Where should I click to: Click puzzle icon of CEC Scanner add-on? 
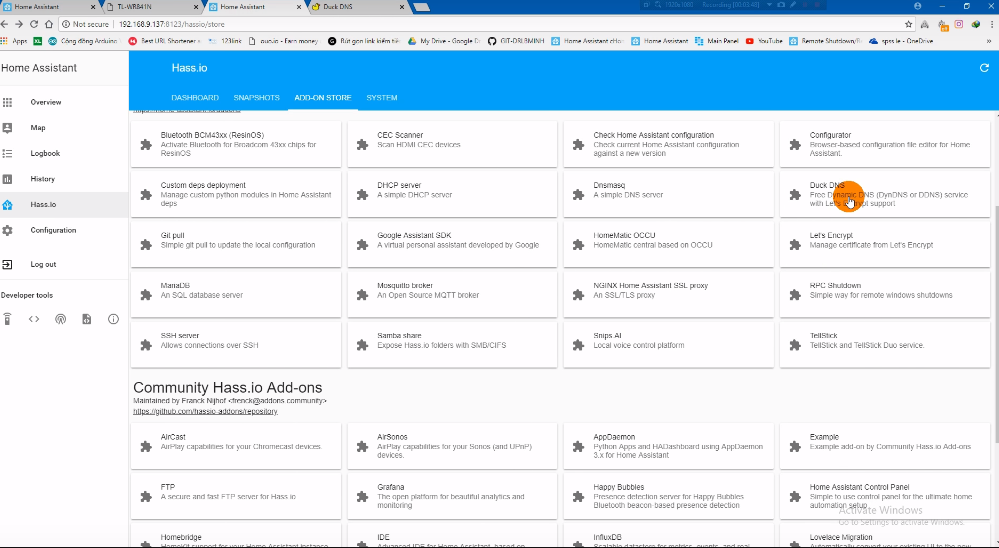click(363, 145)
